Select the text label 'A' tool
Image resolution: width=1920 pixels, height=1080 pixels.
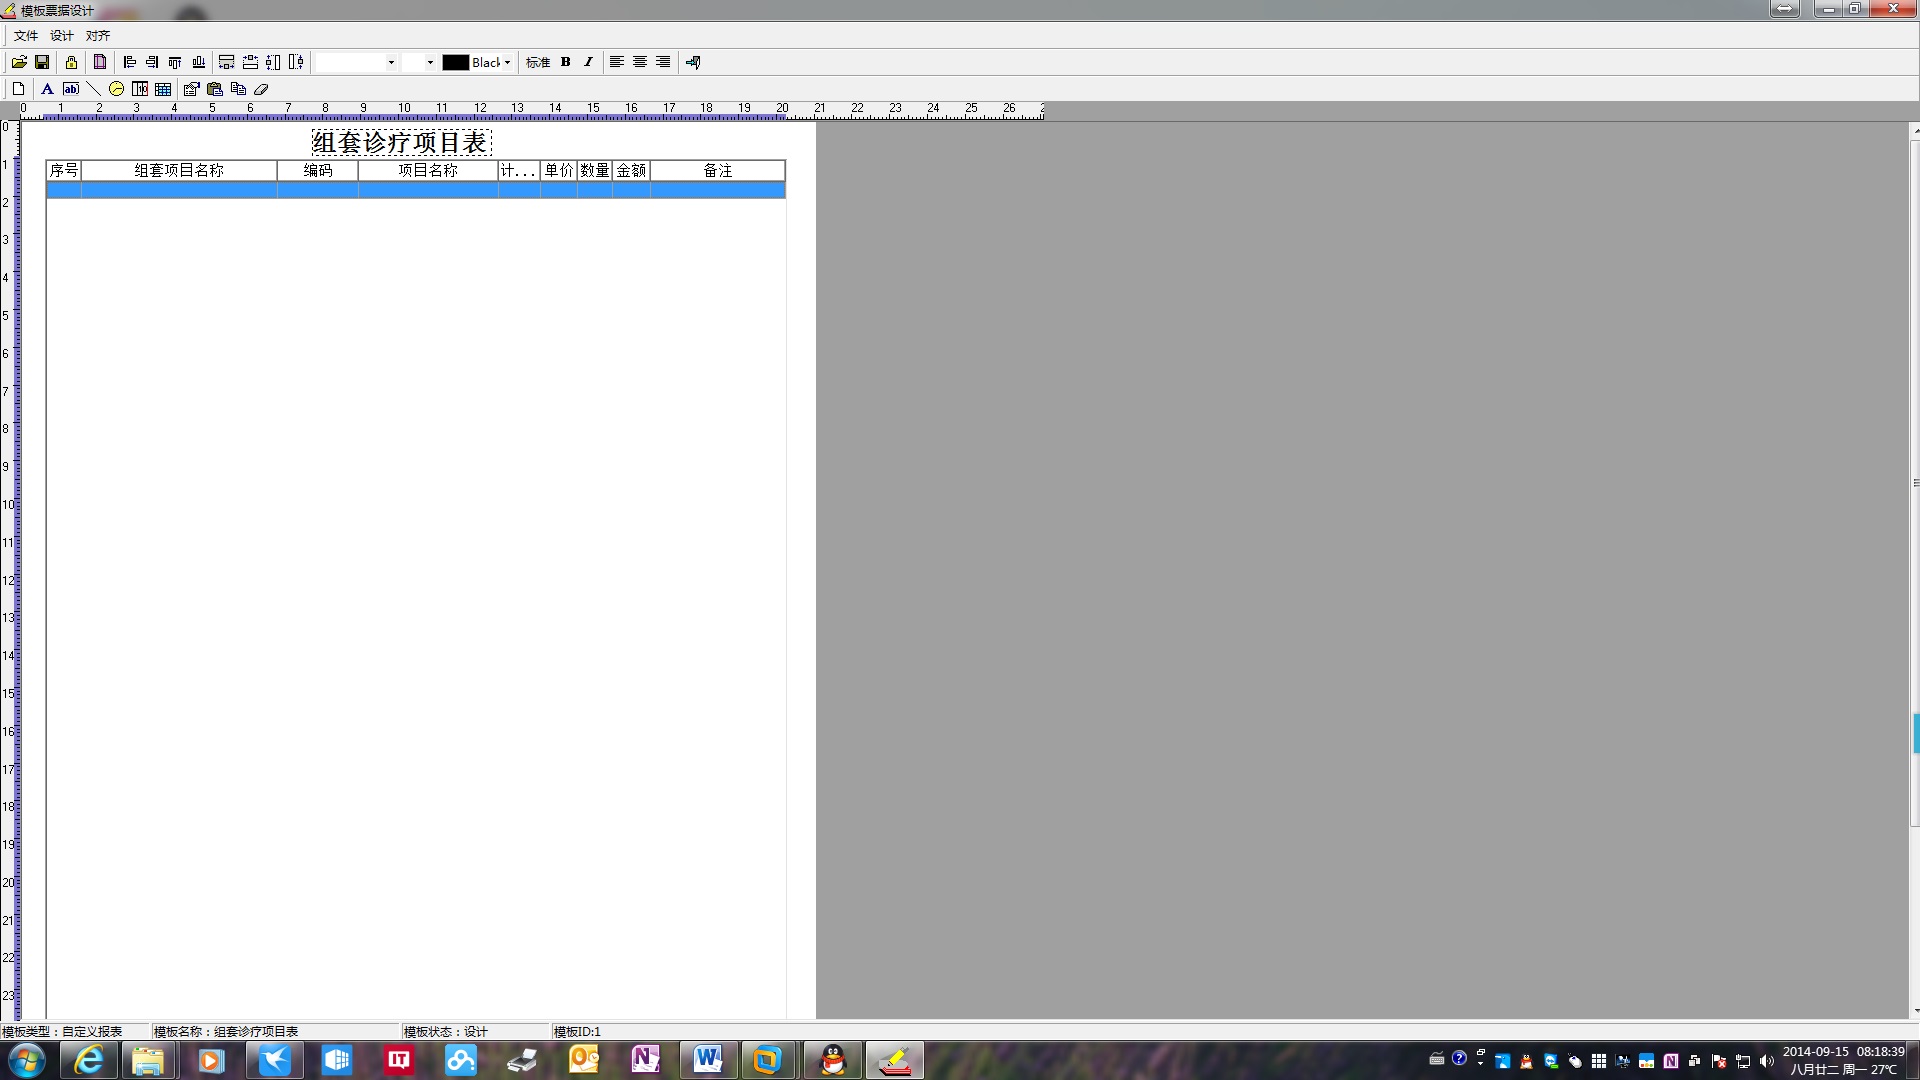coord(47,89)
